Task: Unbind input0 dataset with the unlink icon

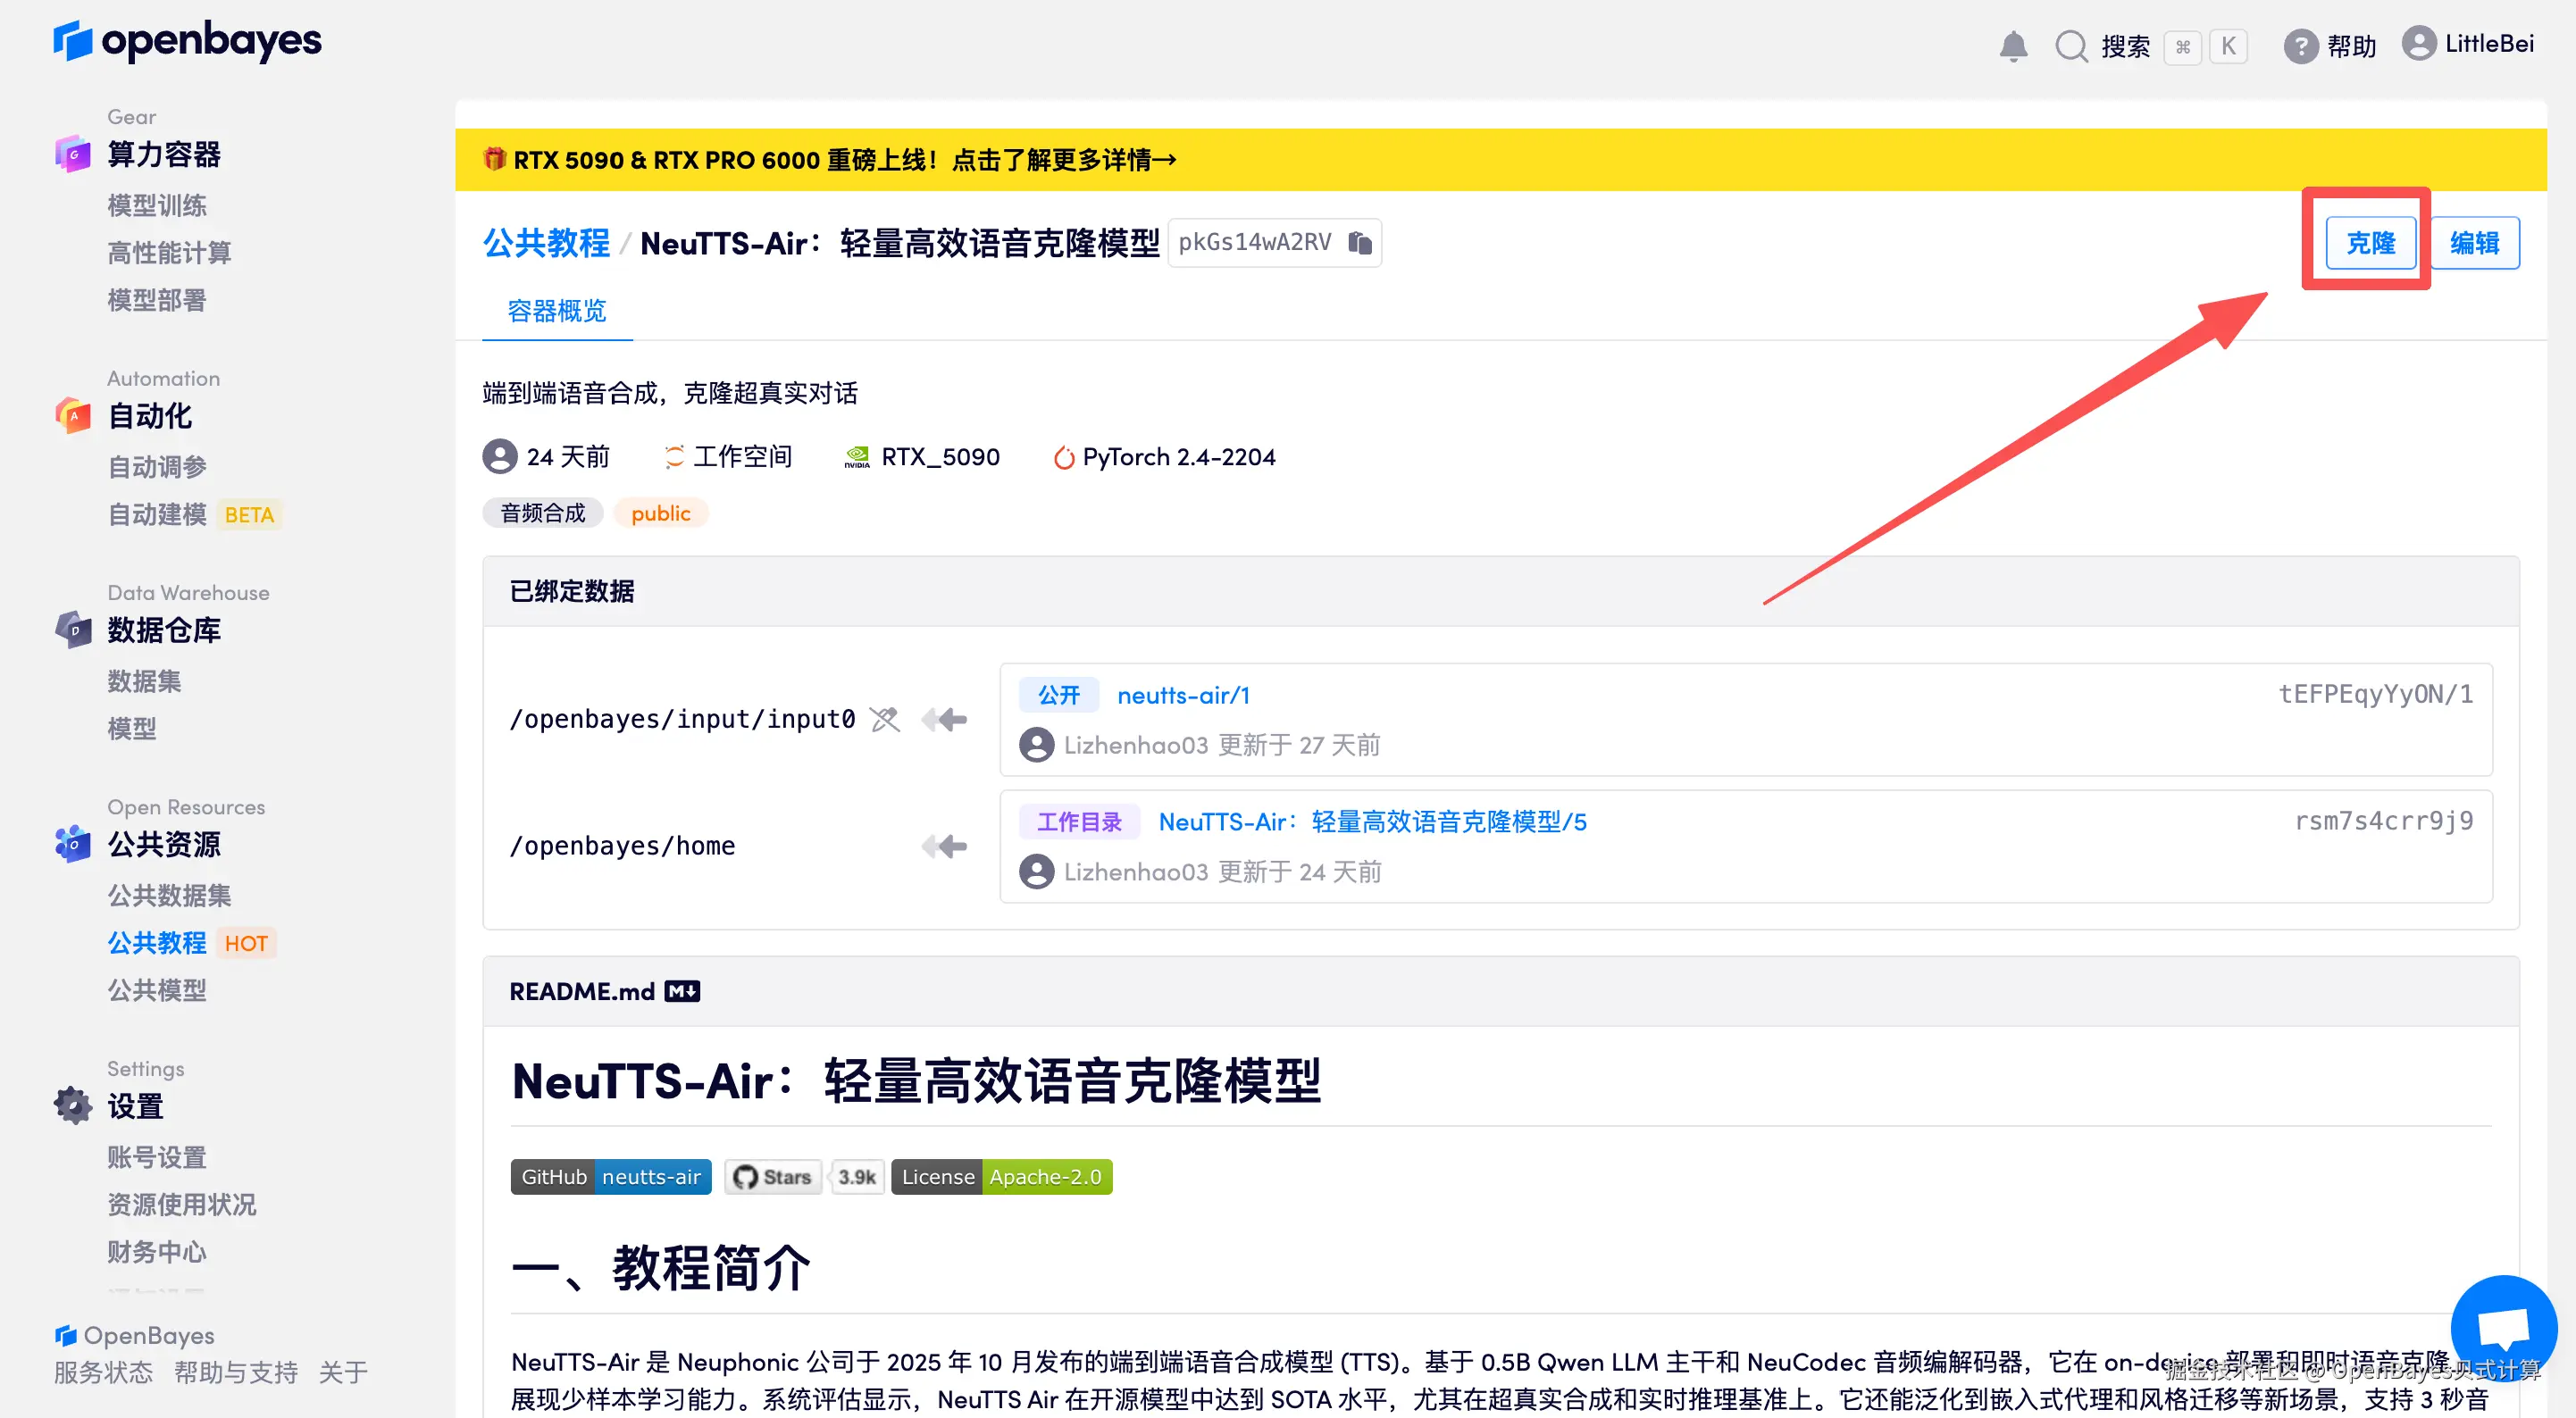Action: click(884, 719)
